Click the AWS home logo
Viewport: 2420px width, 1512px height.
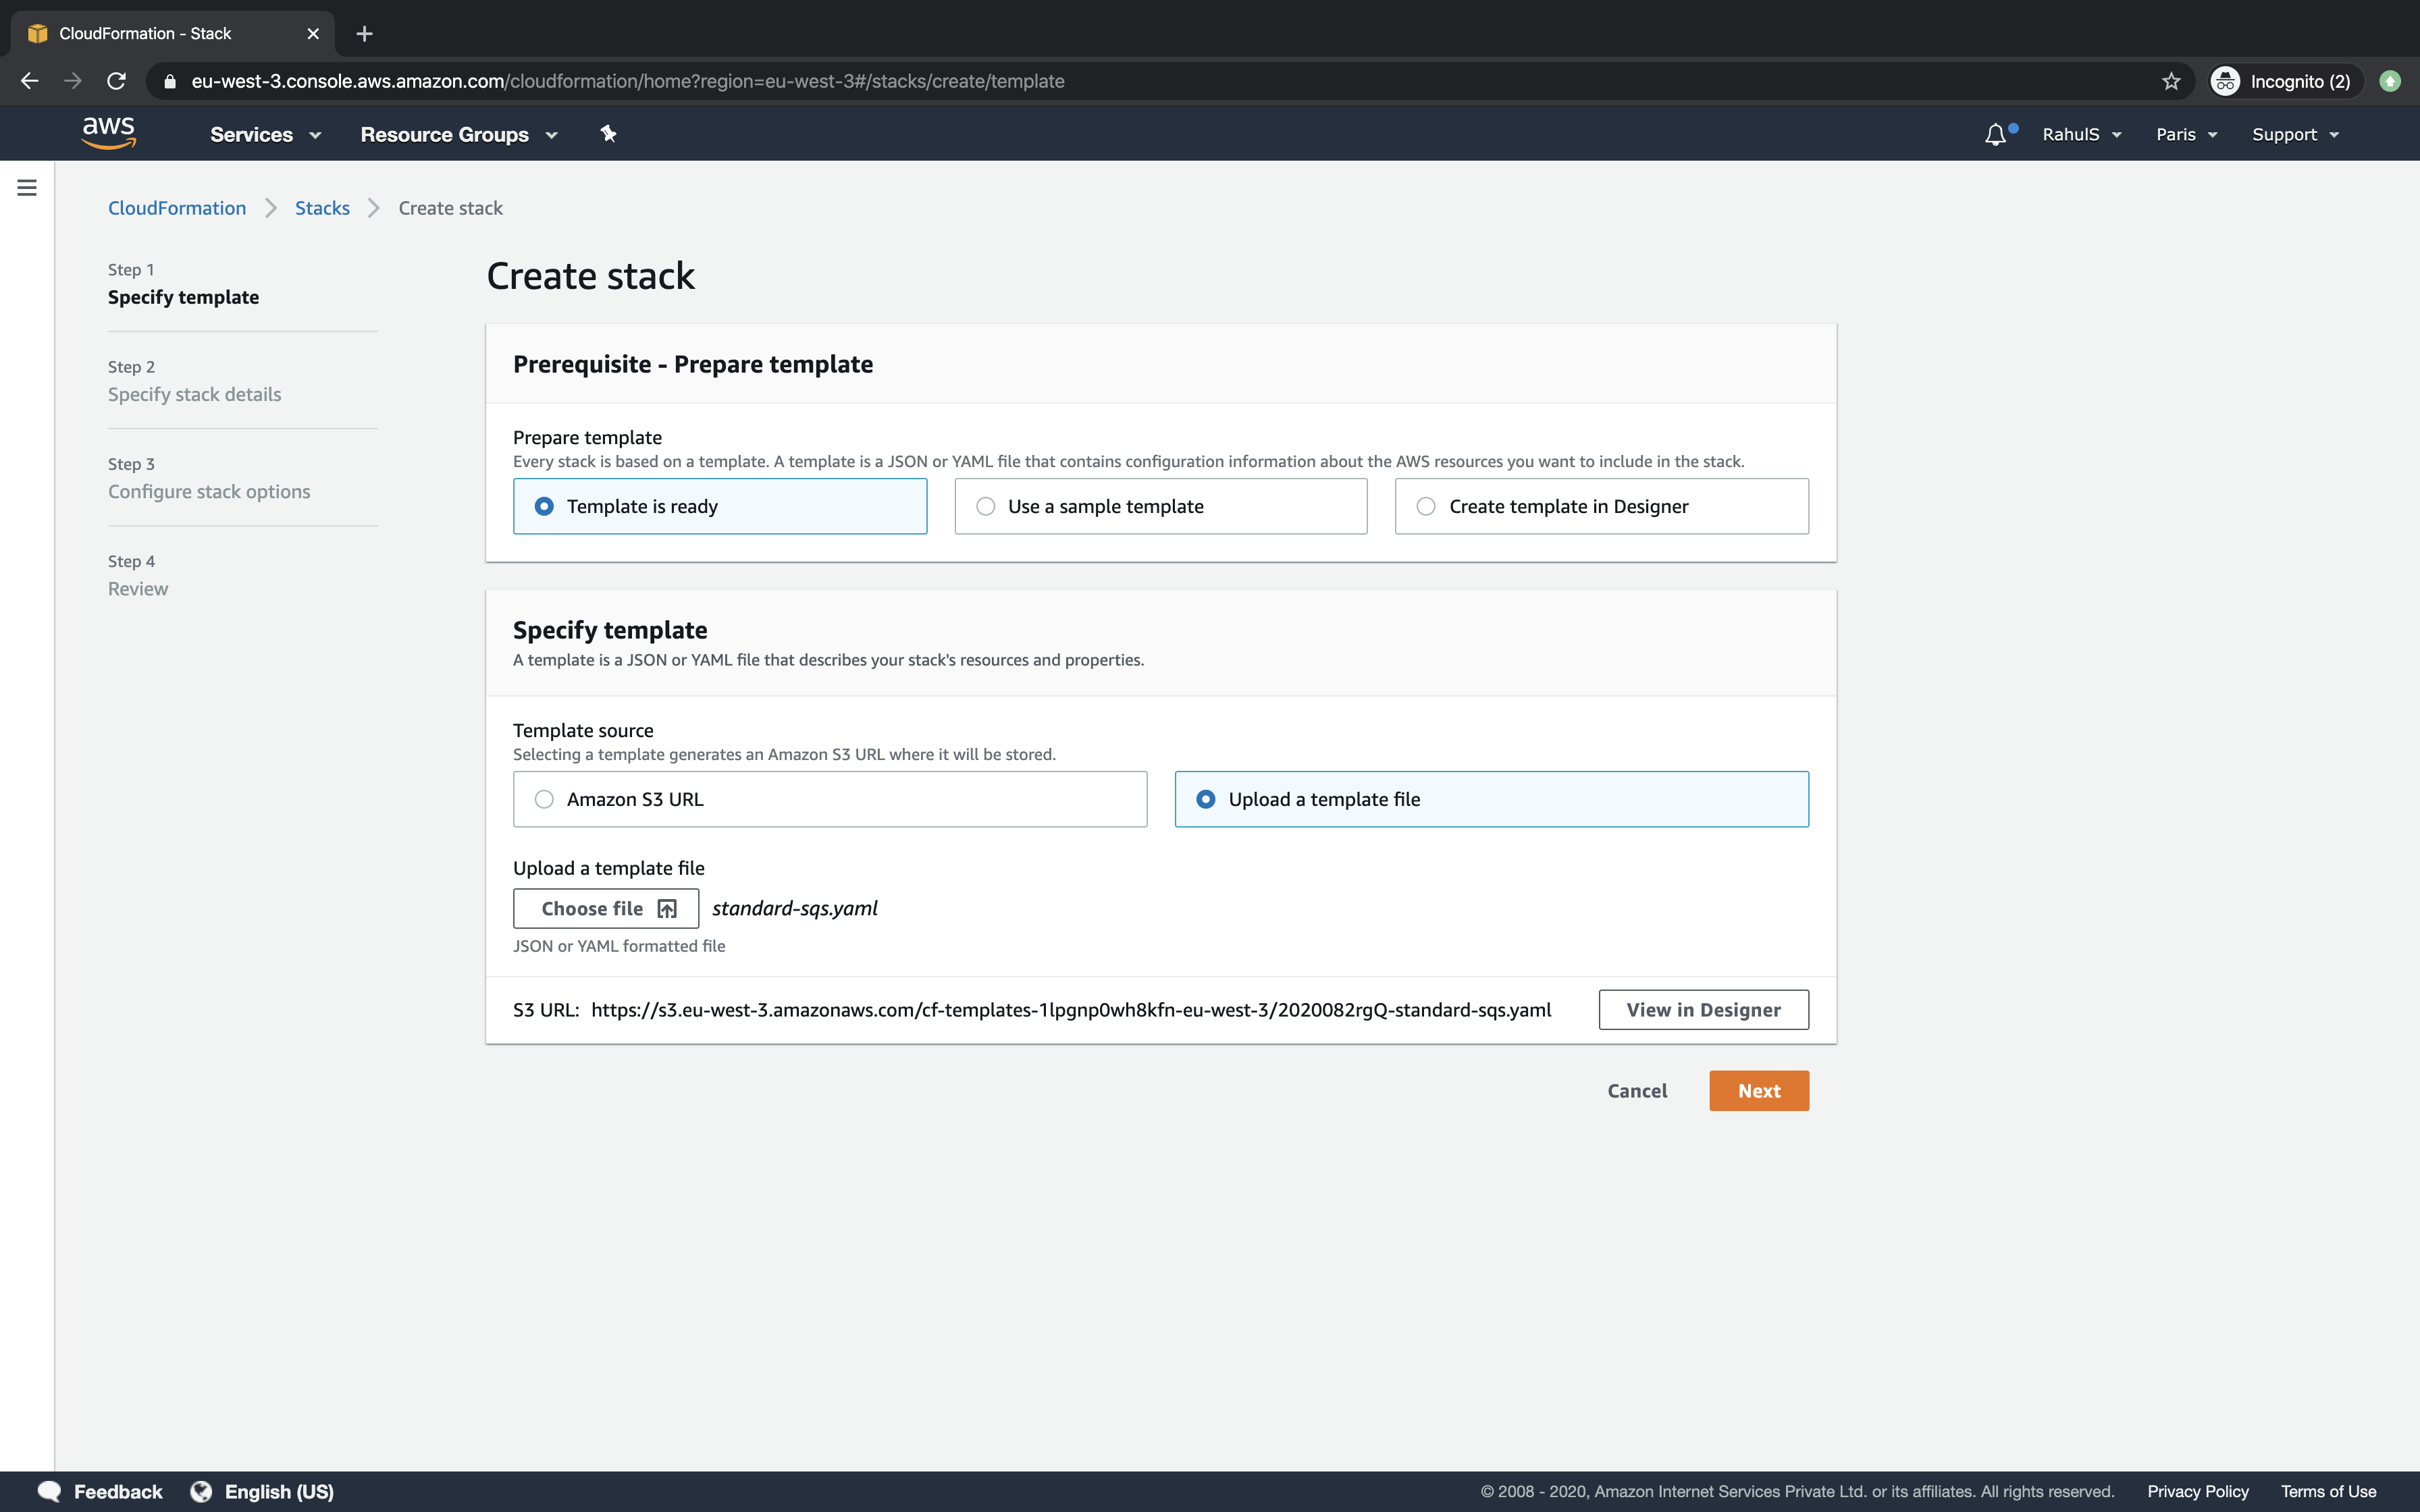(x=108, y=133)
